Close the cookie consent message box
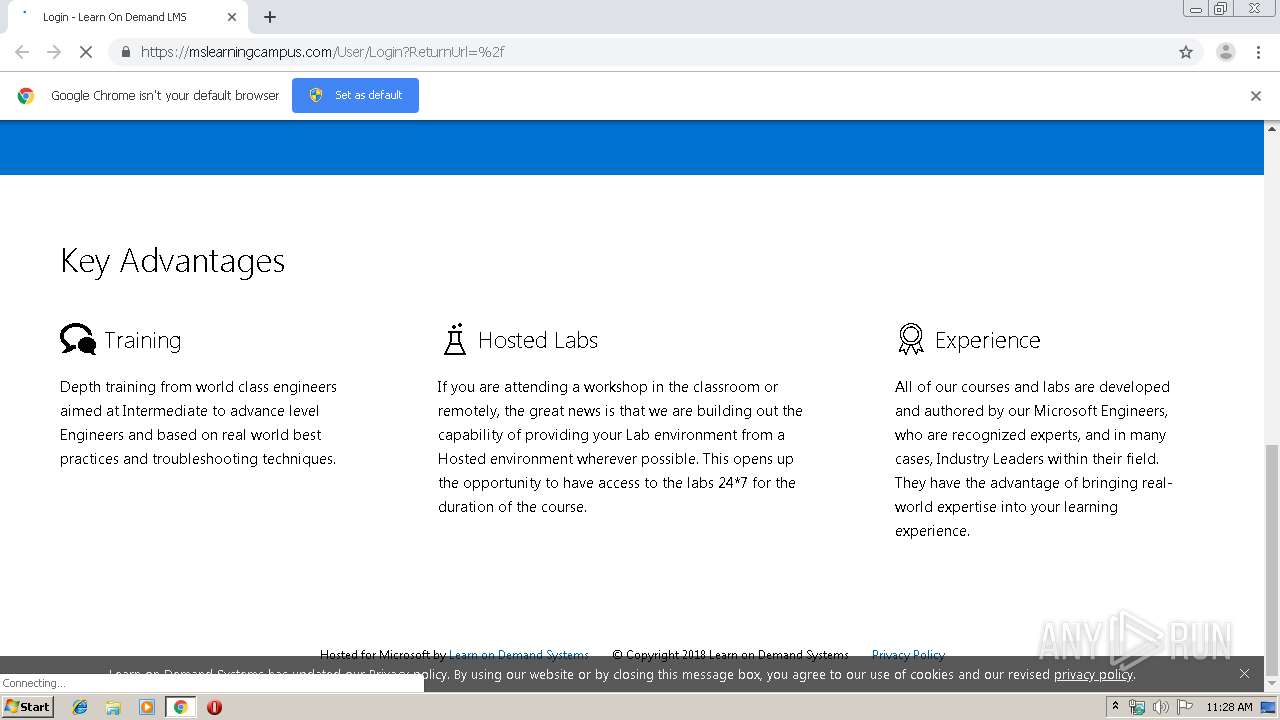Image resolution: width=1280 pixels, height=720 pixels. (x=1244, y=674)
